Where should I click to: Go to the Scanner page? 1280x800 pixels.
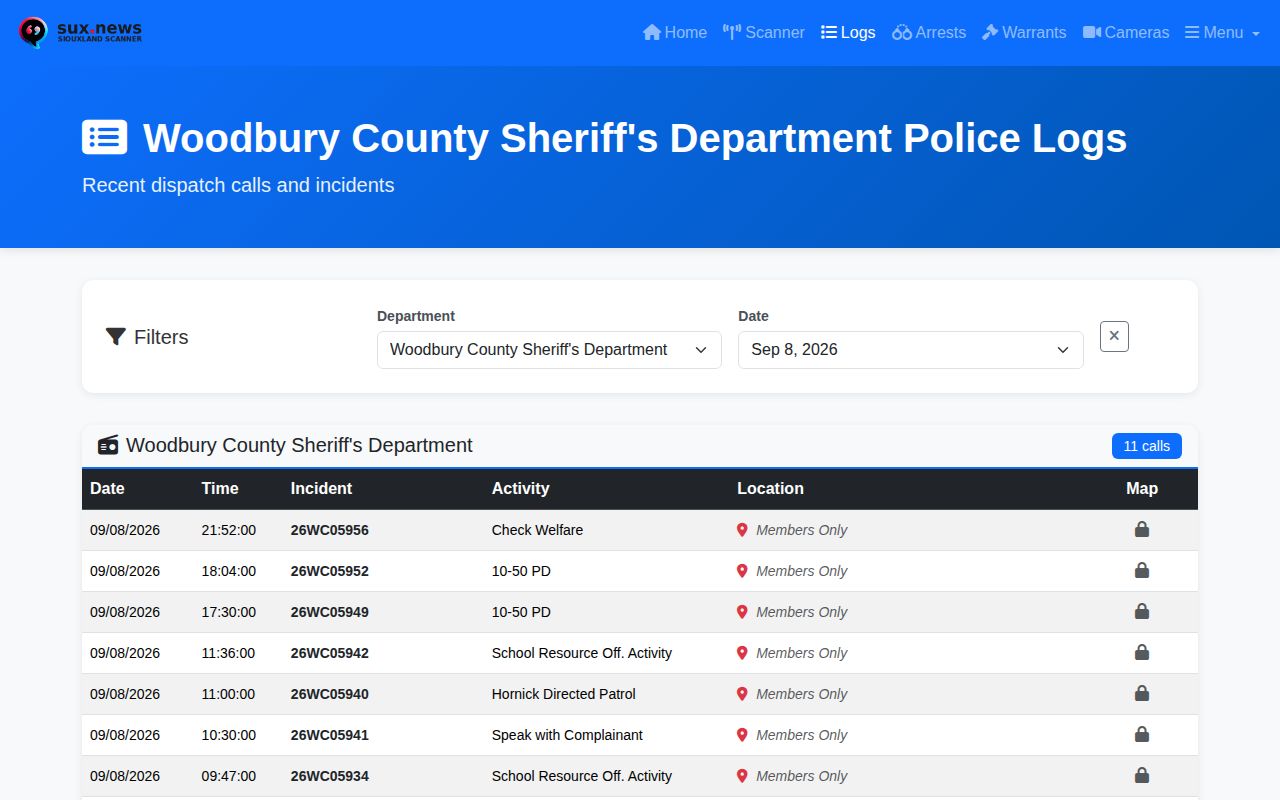point(764,33)
